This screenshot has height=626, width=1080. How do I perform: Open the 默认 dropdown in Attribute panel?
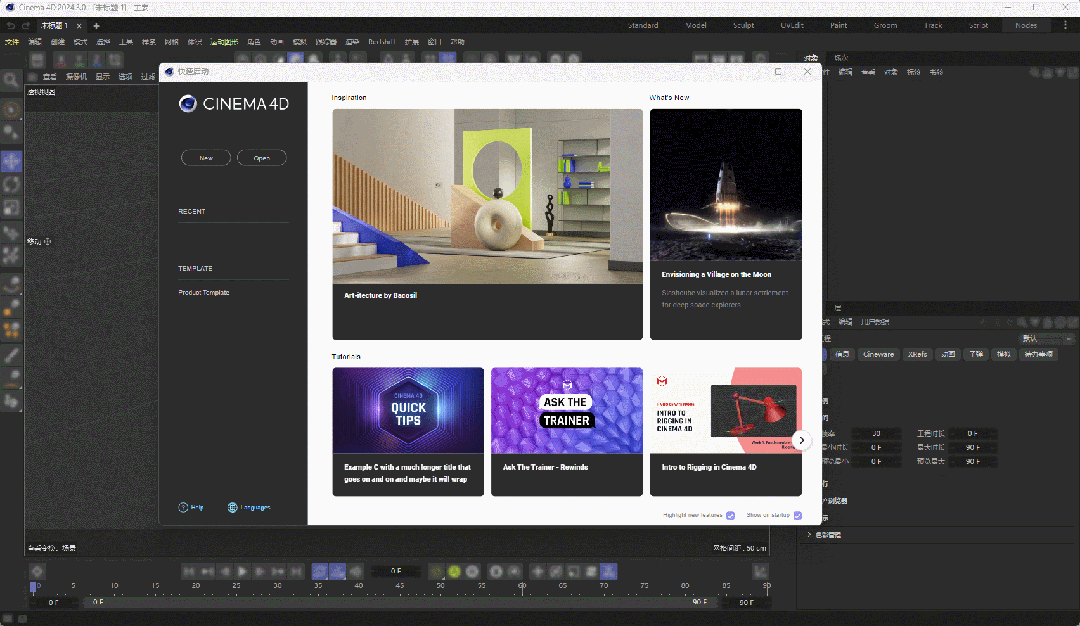tap(1046, 339)
